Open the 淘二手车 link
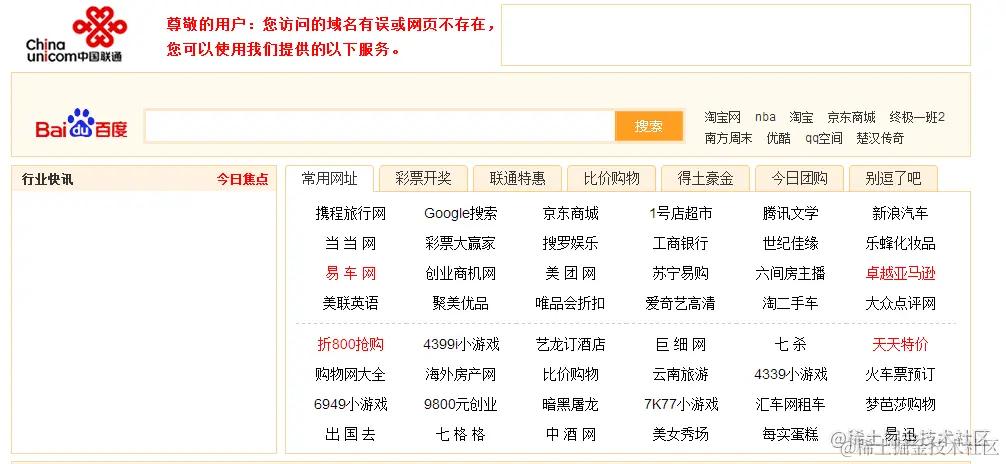 click(790, 304)
